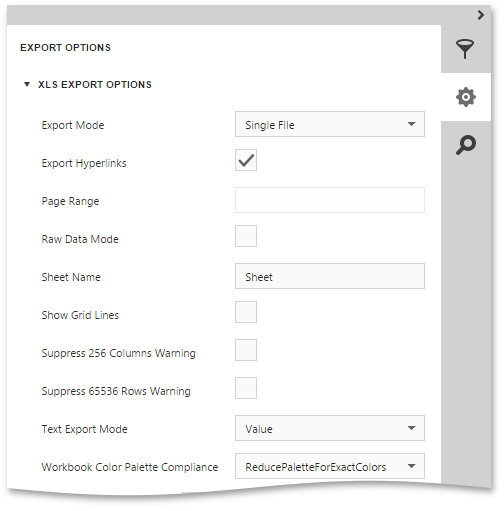The image size is (504, 511).
Task: Click the Sheet Name text field
Action: (330, 276)
